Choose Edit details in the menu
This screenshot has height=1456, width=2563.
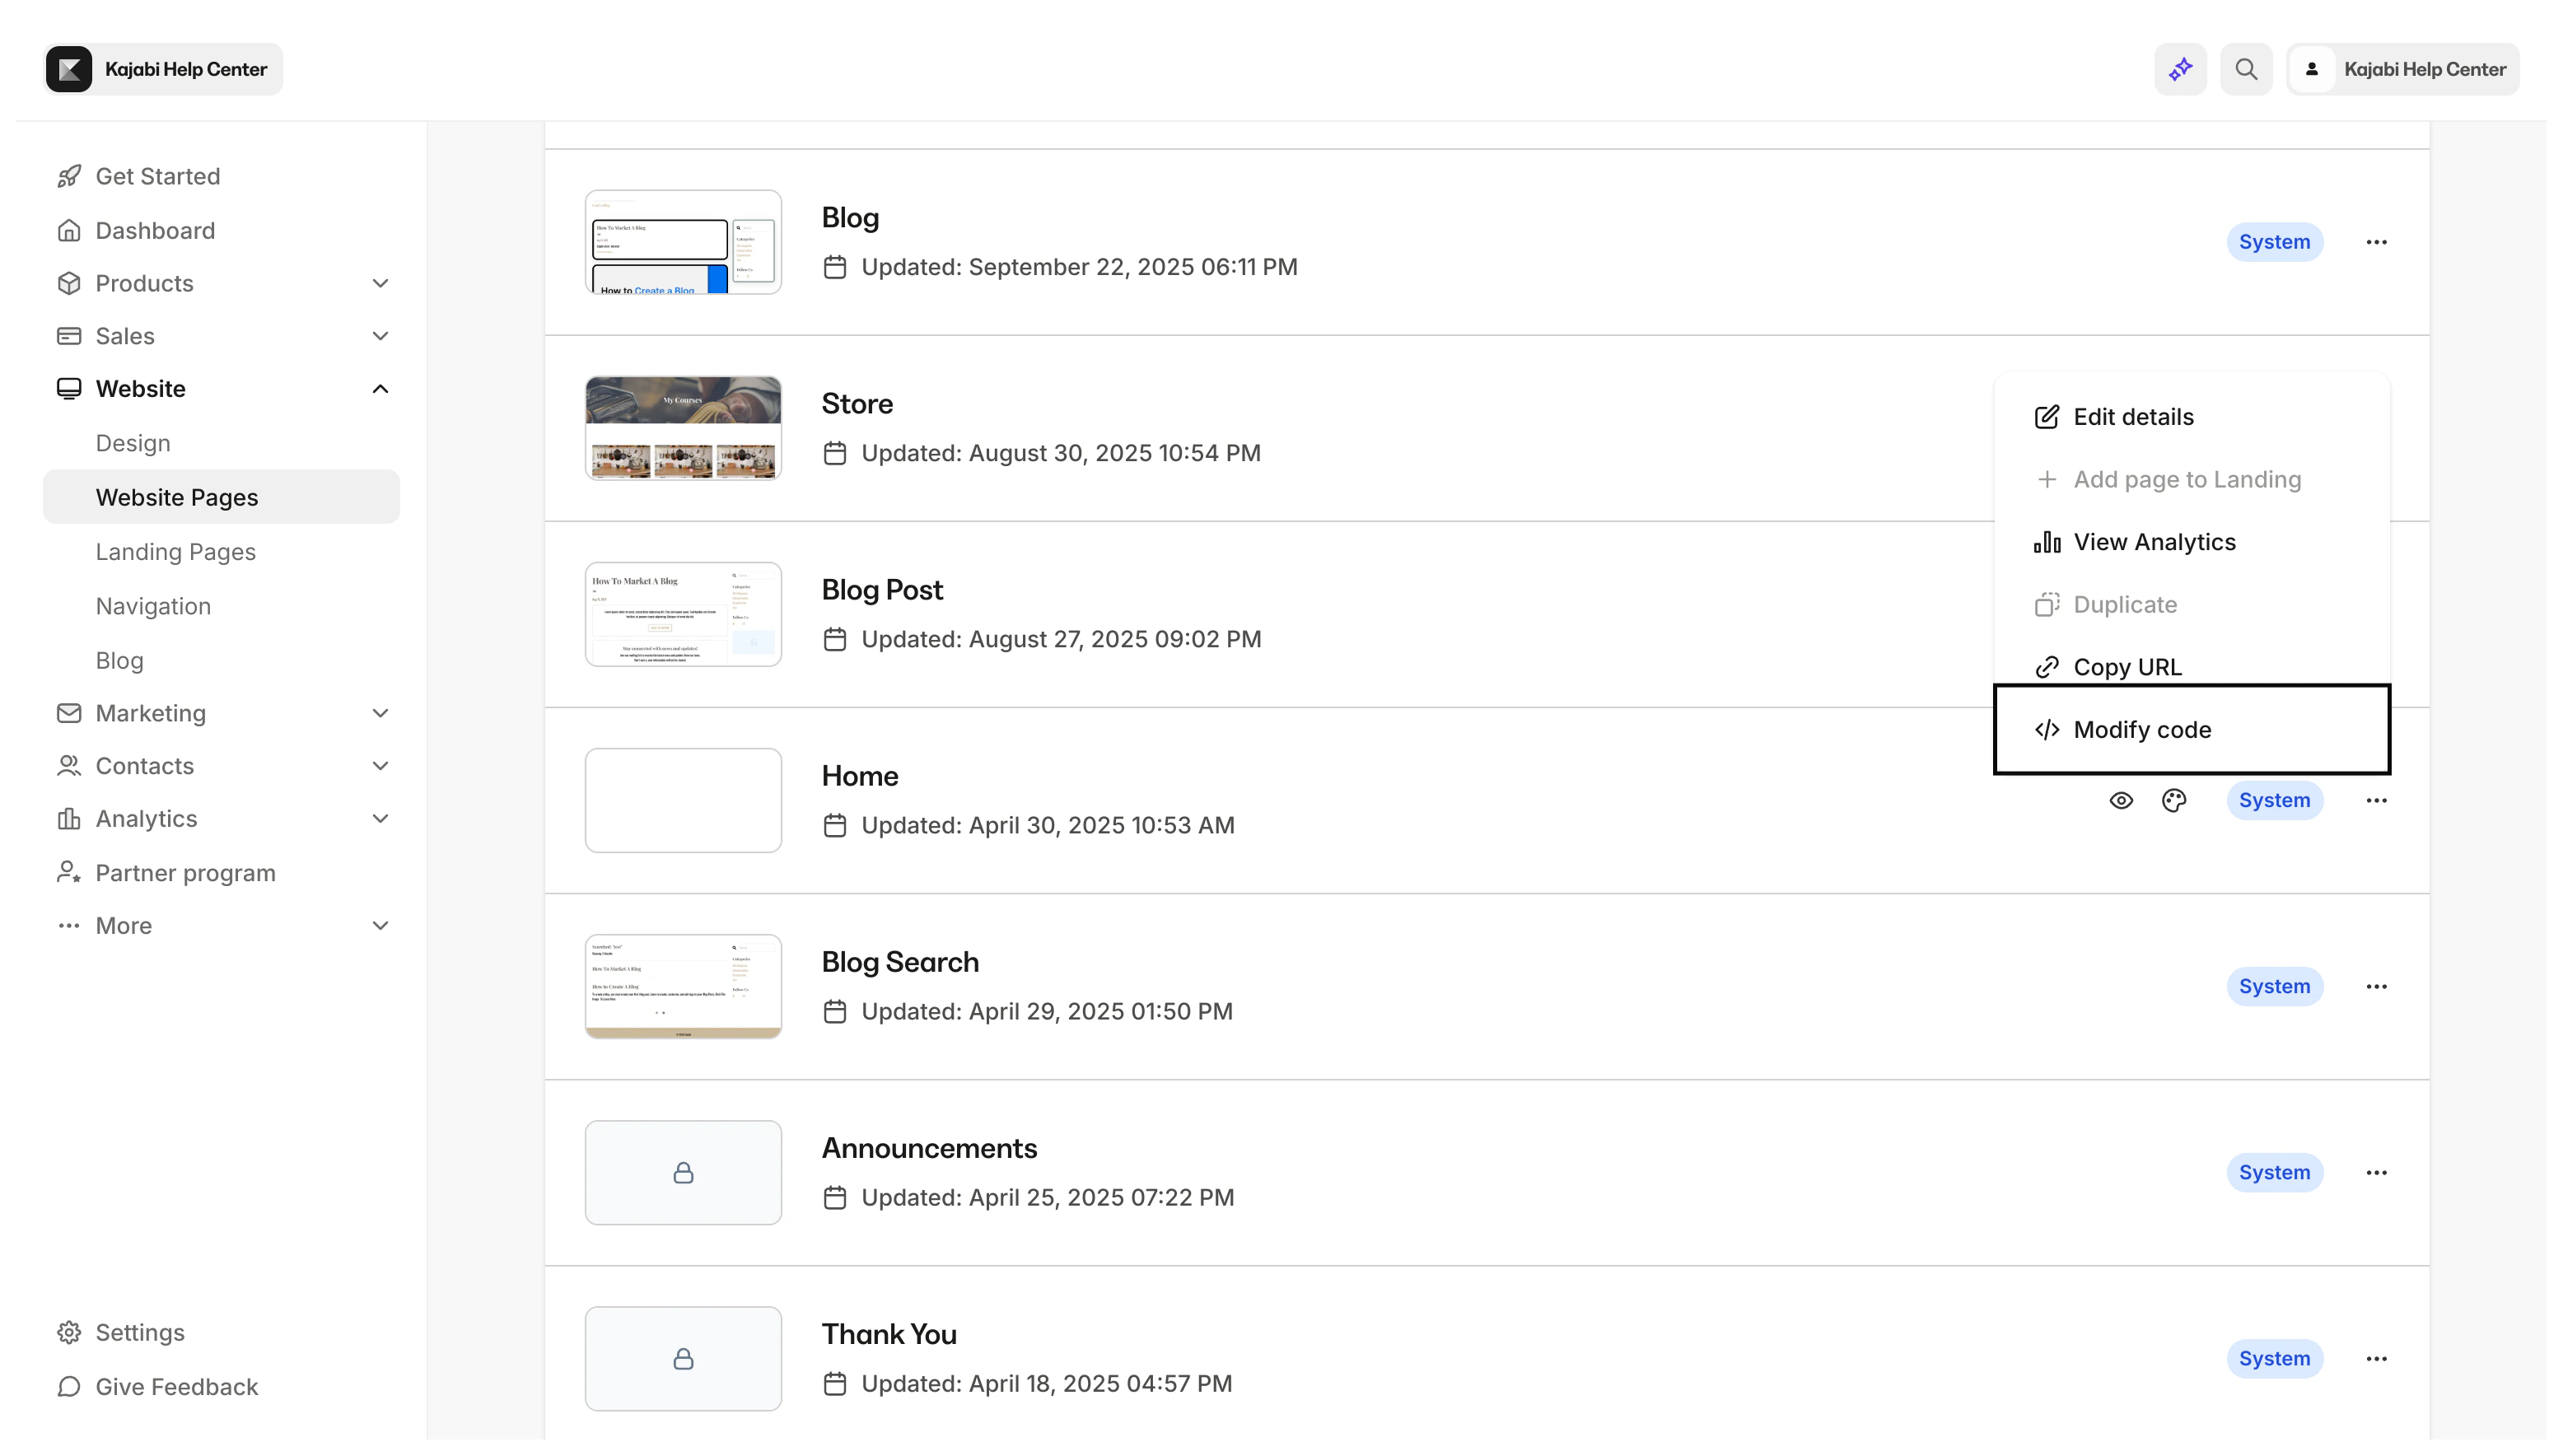(x=2132, y=417)
